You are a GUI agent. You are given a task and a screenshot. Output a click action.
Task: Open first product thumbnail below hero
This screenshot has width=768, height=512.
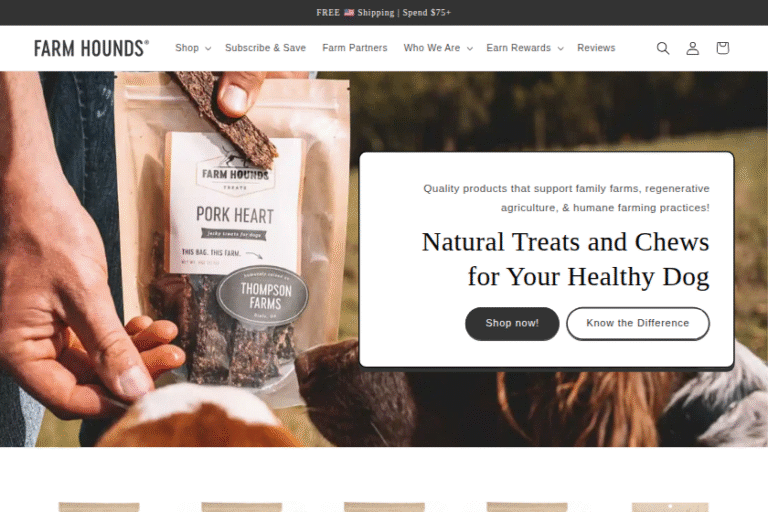[99, 507]
